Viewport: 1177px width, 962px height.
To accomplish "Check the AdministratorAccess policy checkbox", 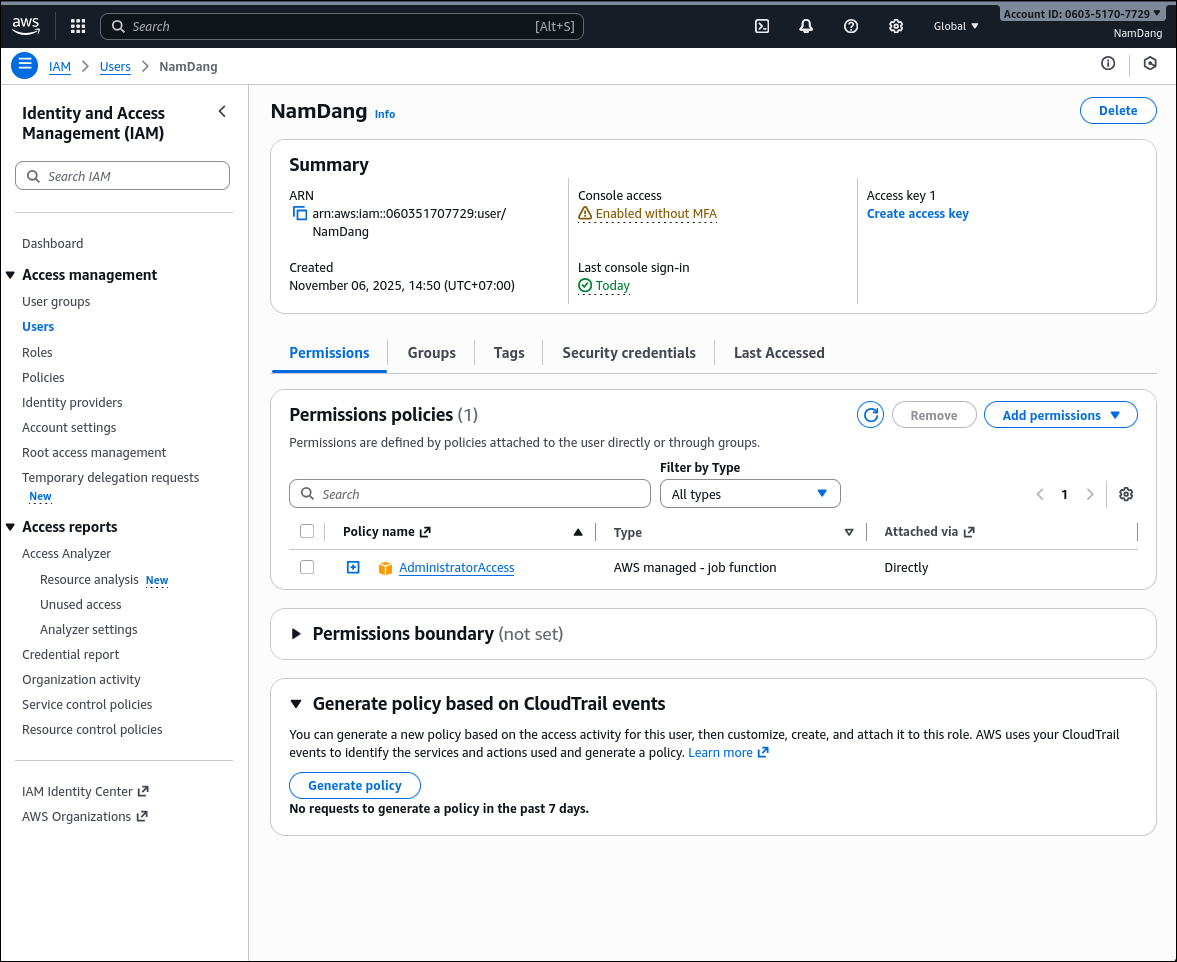I will point(307,567).
